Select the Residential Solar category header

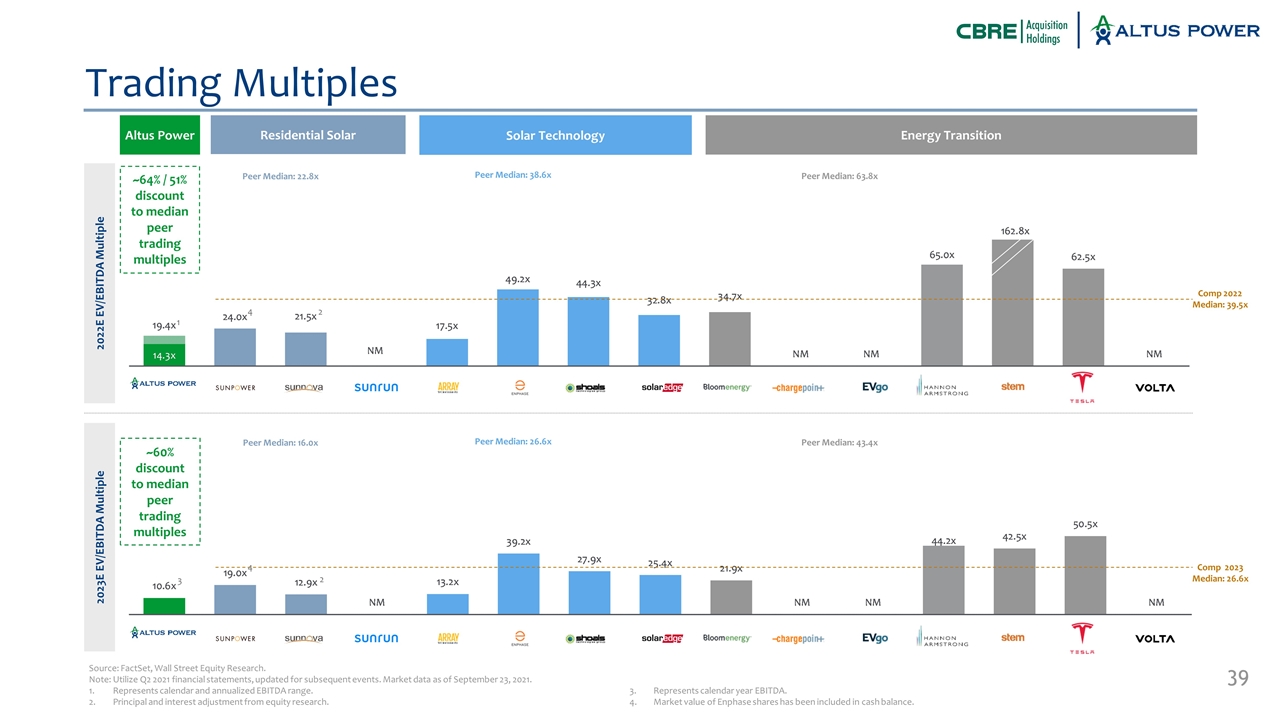(308, 135)
